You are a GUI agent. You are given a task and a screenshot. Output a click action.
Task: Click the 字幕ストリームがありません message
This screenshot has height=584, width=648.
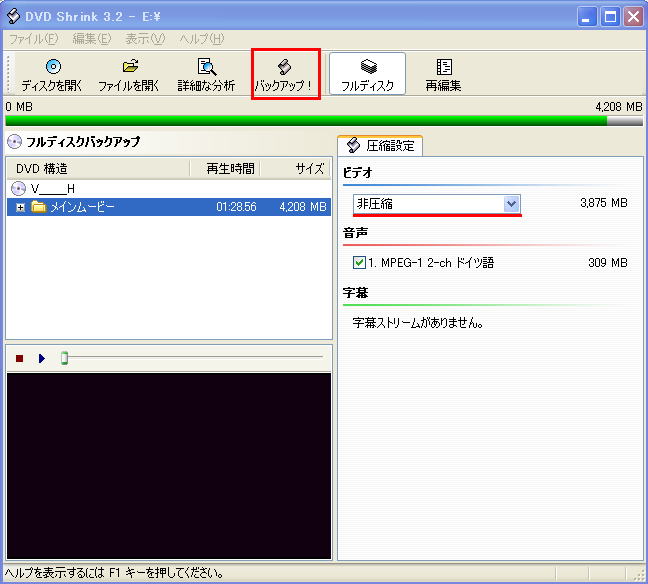(418, 322)
